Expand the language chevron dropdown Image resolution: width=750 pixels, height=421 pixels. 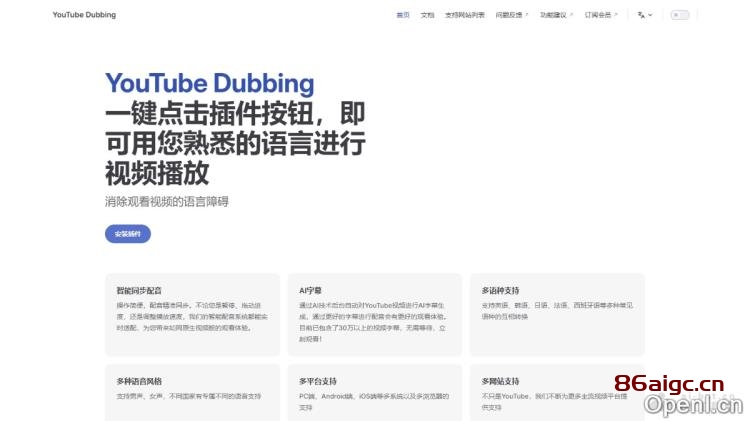[650, 15]
